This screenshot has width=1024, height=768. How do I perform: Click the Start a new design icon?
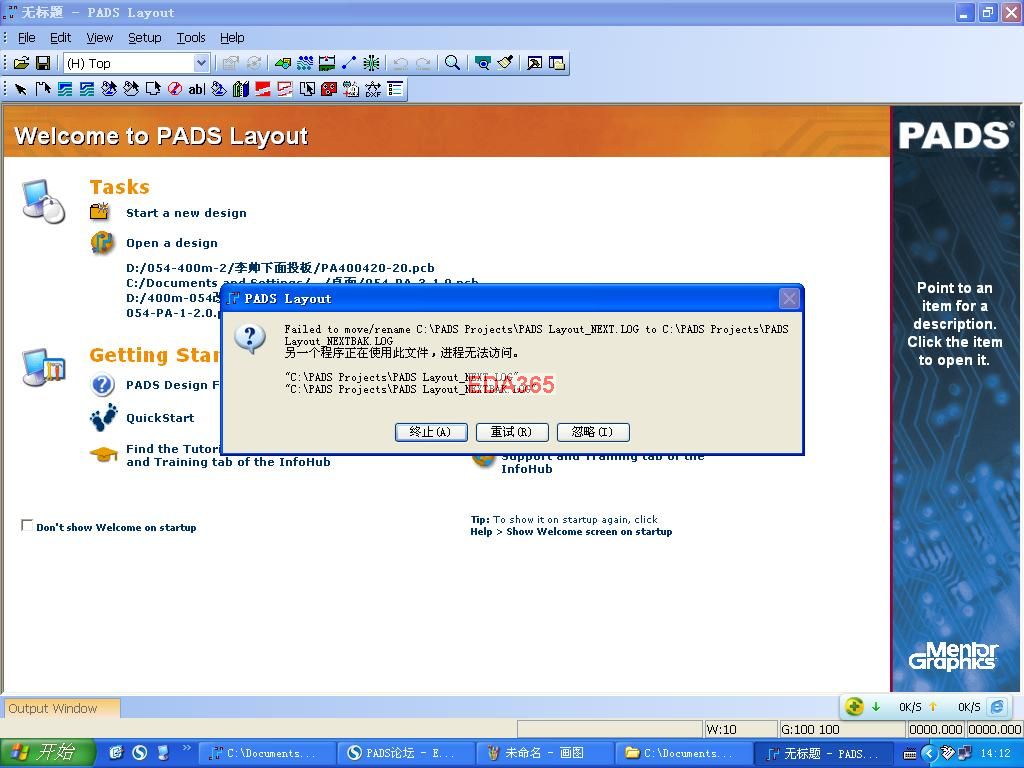(100, 212)
